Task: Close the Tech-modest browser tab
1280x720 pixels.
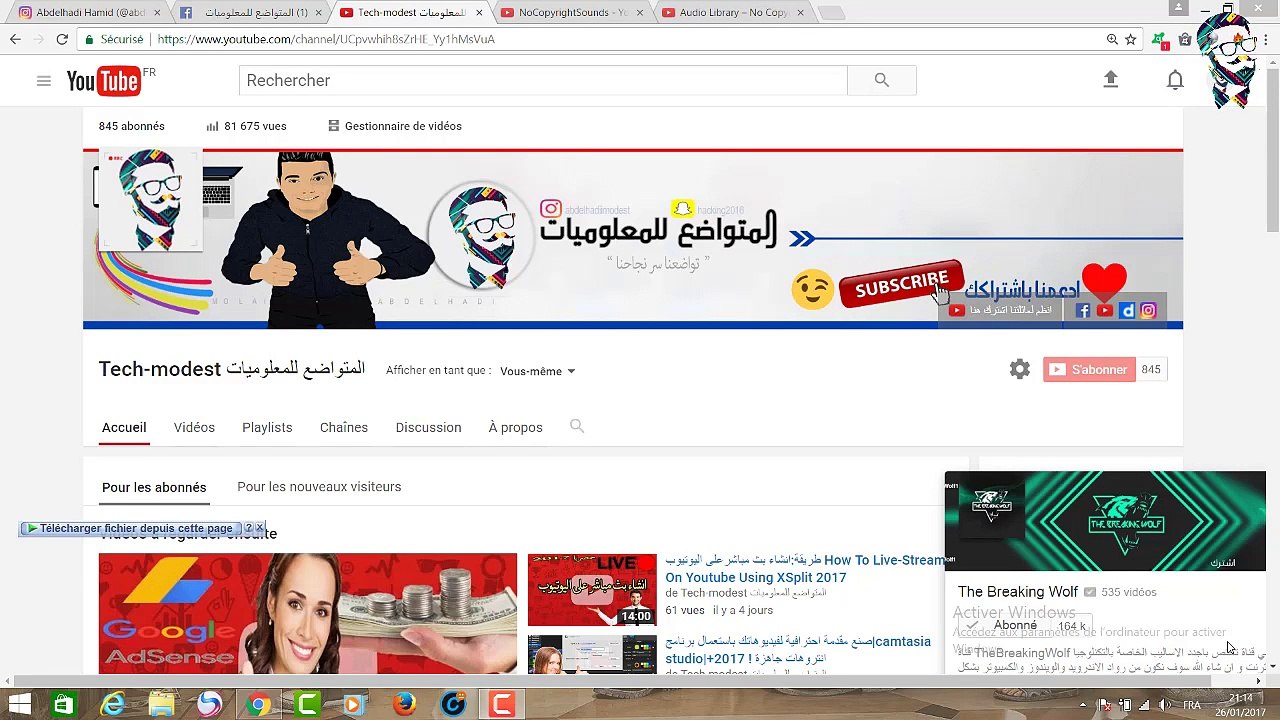Action: 479,13
